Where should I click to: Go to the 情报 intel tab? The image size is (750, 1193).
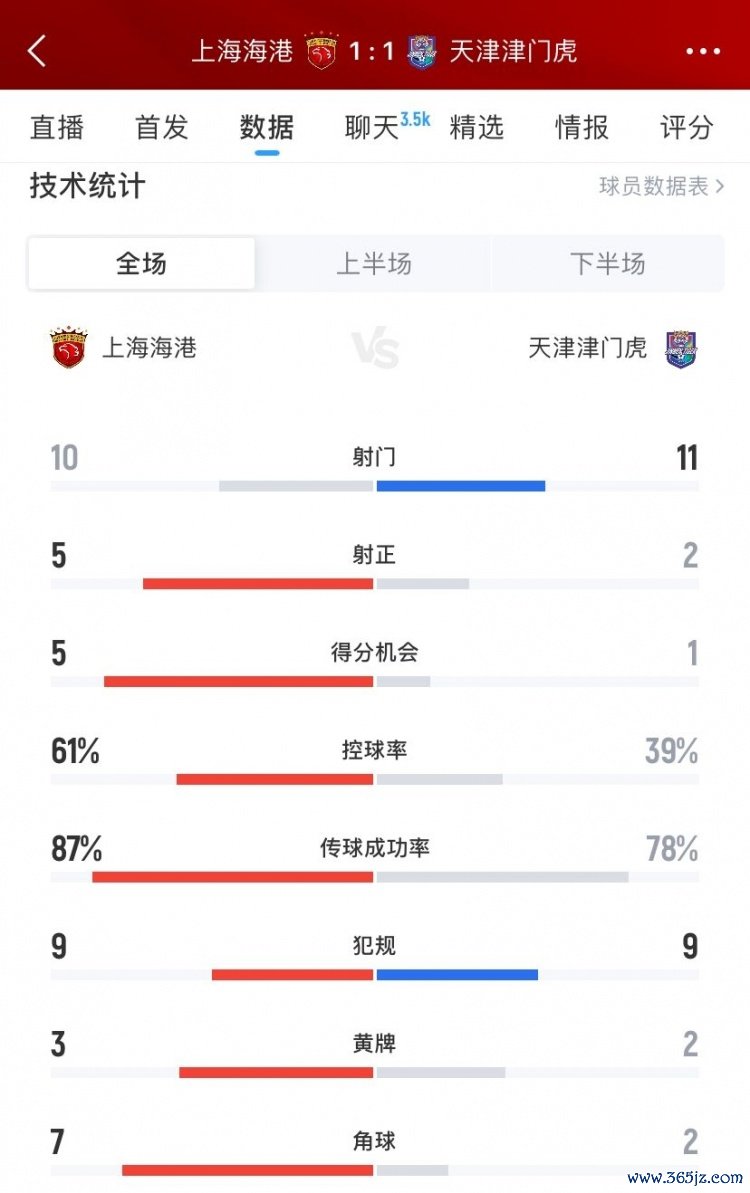582,128
